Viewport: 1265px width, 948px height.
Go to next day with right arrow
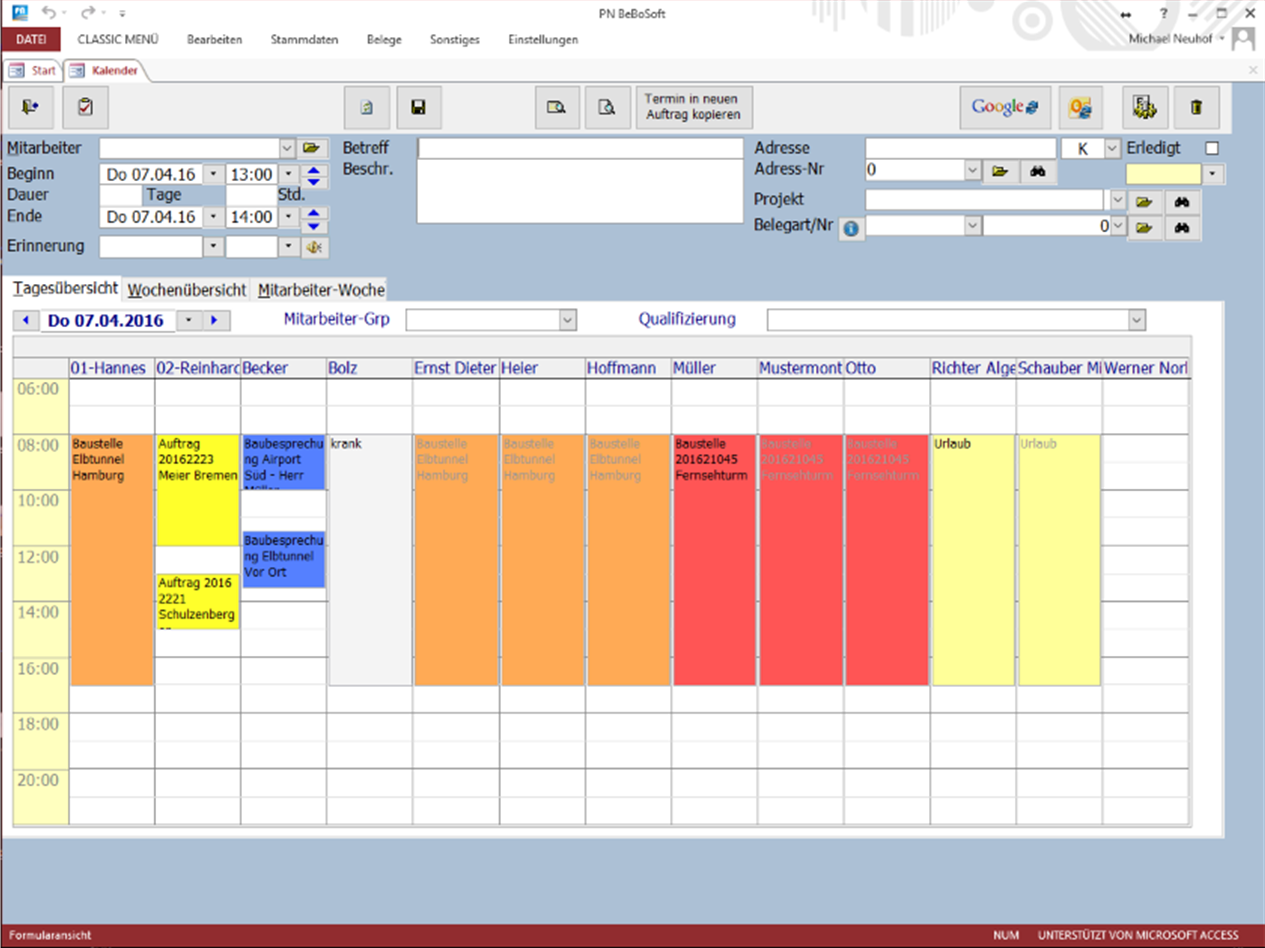click(215, 321)
